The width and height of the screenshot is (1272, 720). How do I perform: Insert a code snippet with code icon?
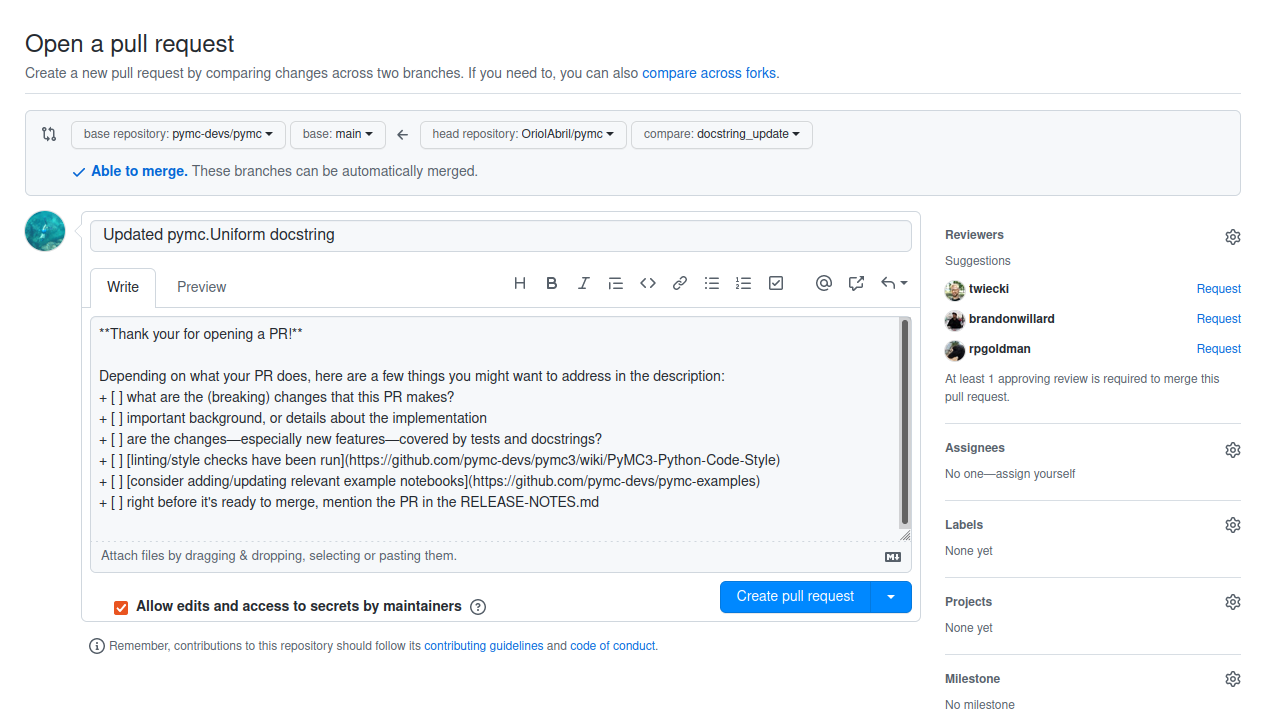point(648,284)
